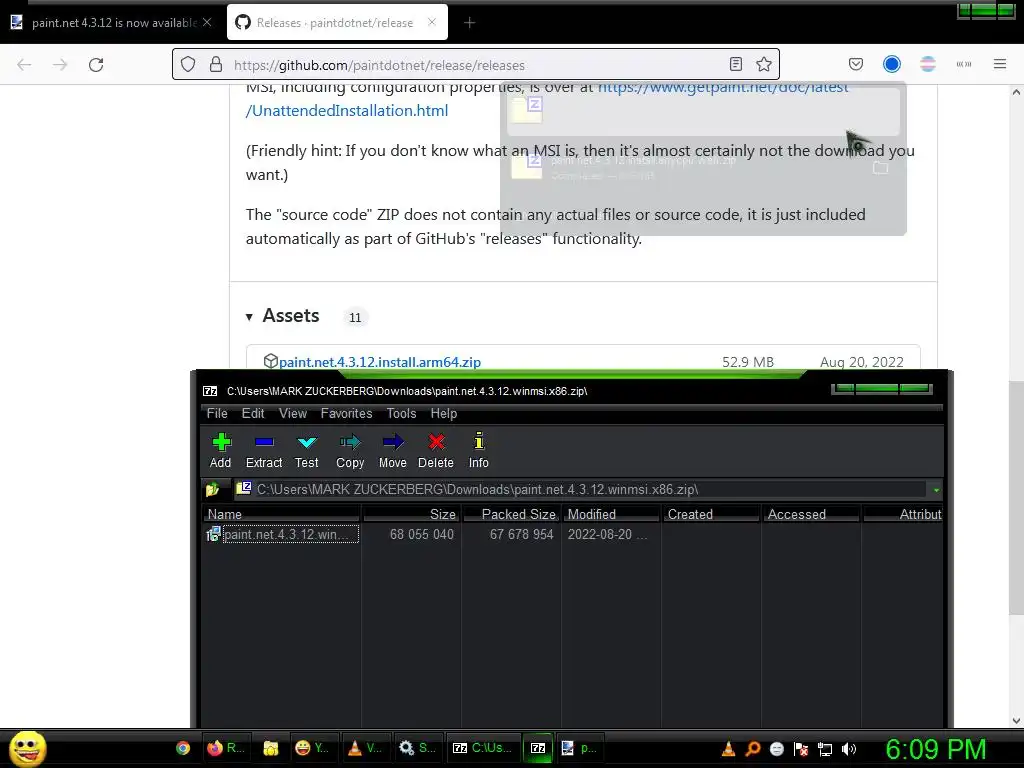Screen dimensions: 1024x768
Task: Click the padlock site security icon
Action: click(x=216, y=65)
